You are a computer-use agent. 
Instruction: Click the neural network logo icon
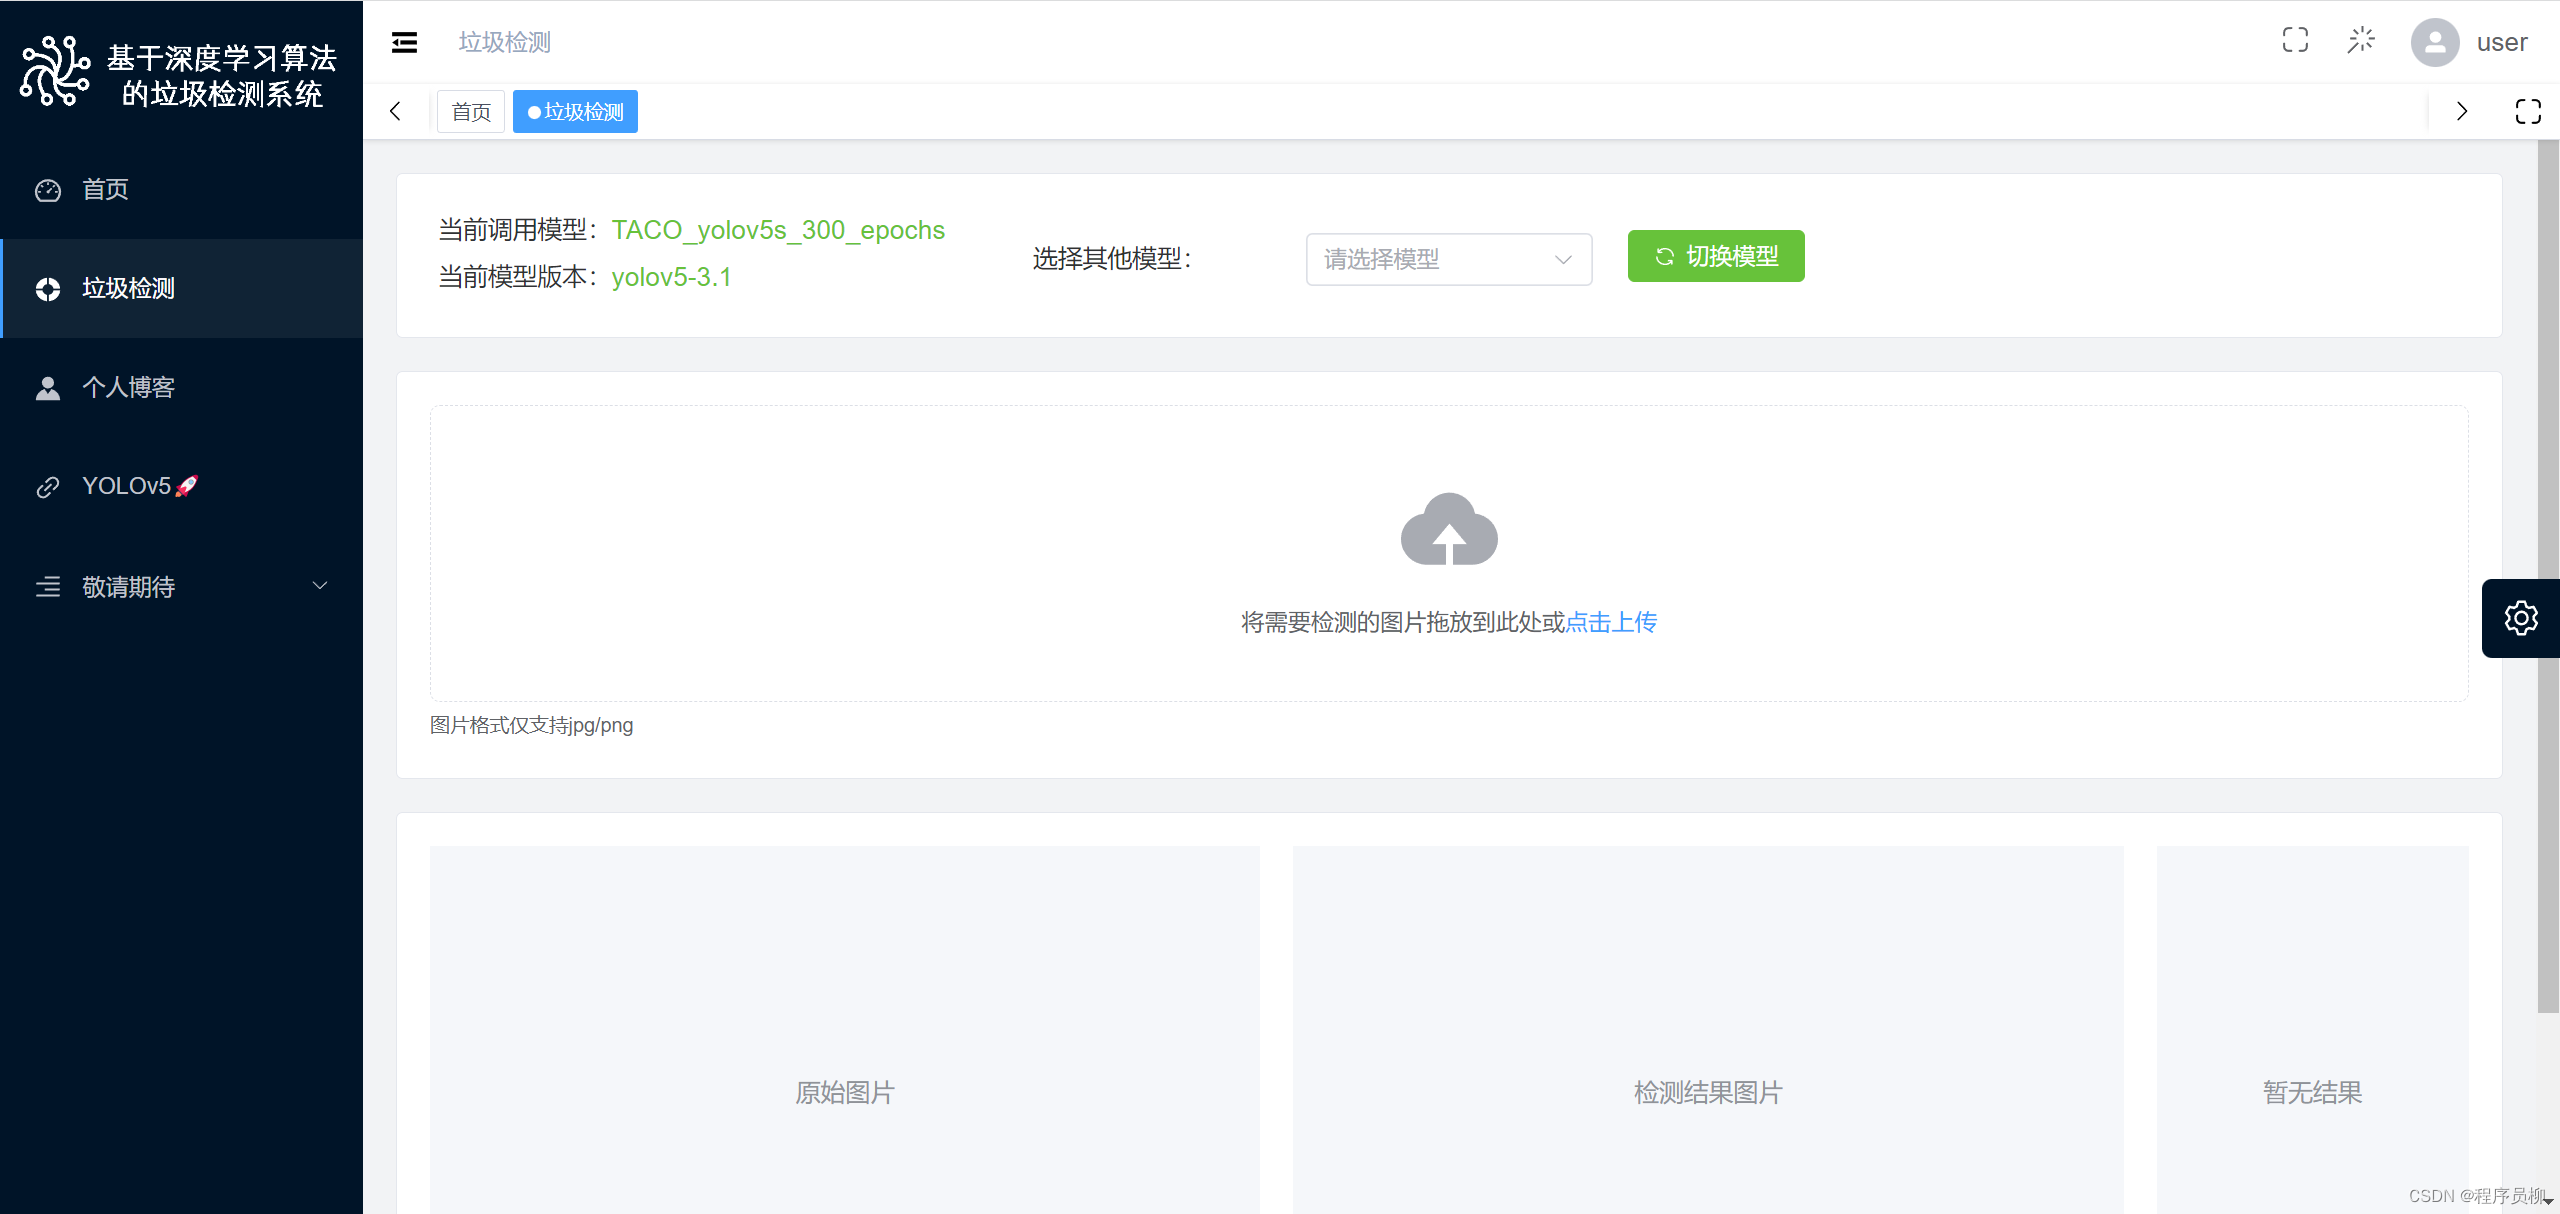pyautogui.click(x=55, y=72)
